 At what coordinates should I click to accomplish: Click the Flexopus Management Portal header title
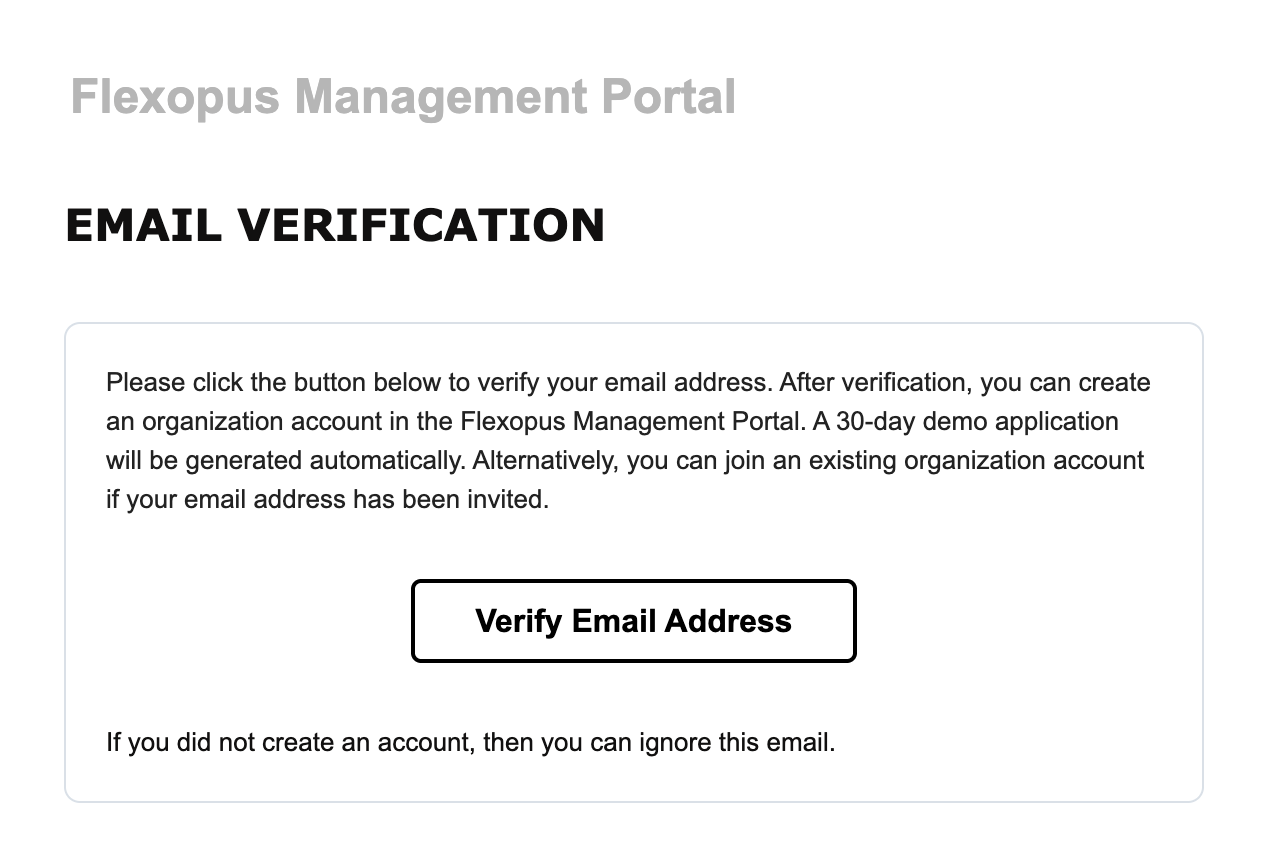point(403,98)
